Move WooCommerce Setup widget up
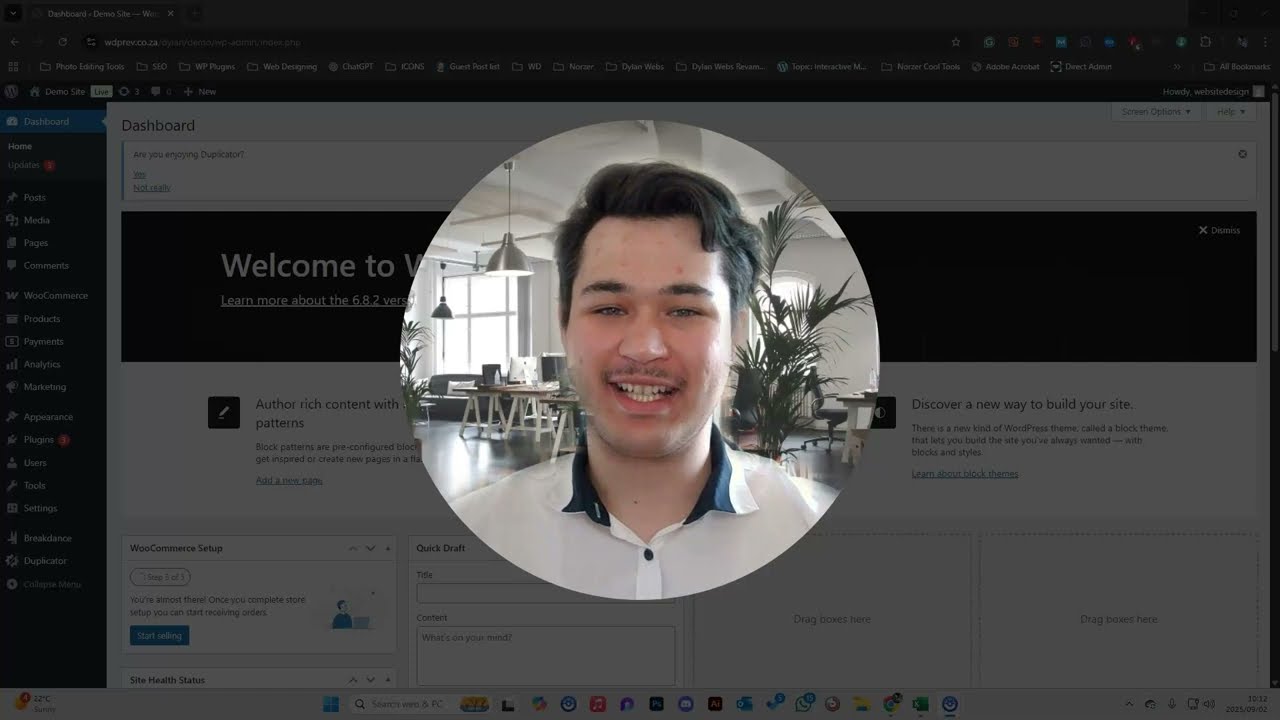Screen dimensions: 1280x720 click(x=353, y=548)
